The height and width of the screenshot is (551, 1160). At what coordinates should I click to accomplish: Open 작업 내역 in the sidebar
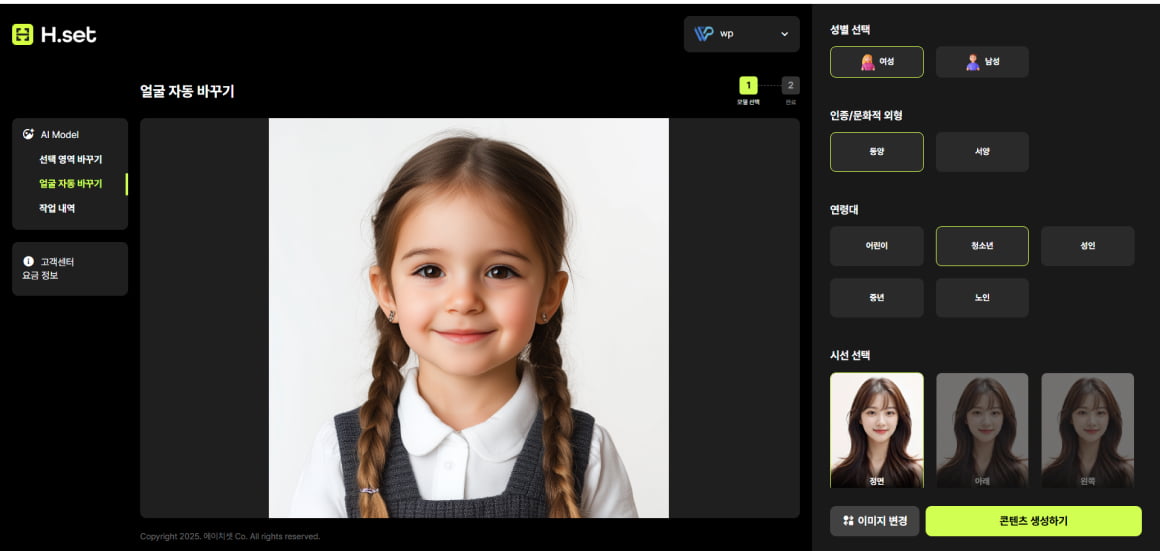[57, 208]
